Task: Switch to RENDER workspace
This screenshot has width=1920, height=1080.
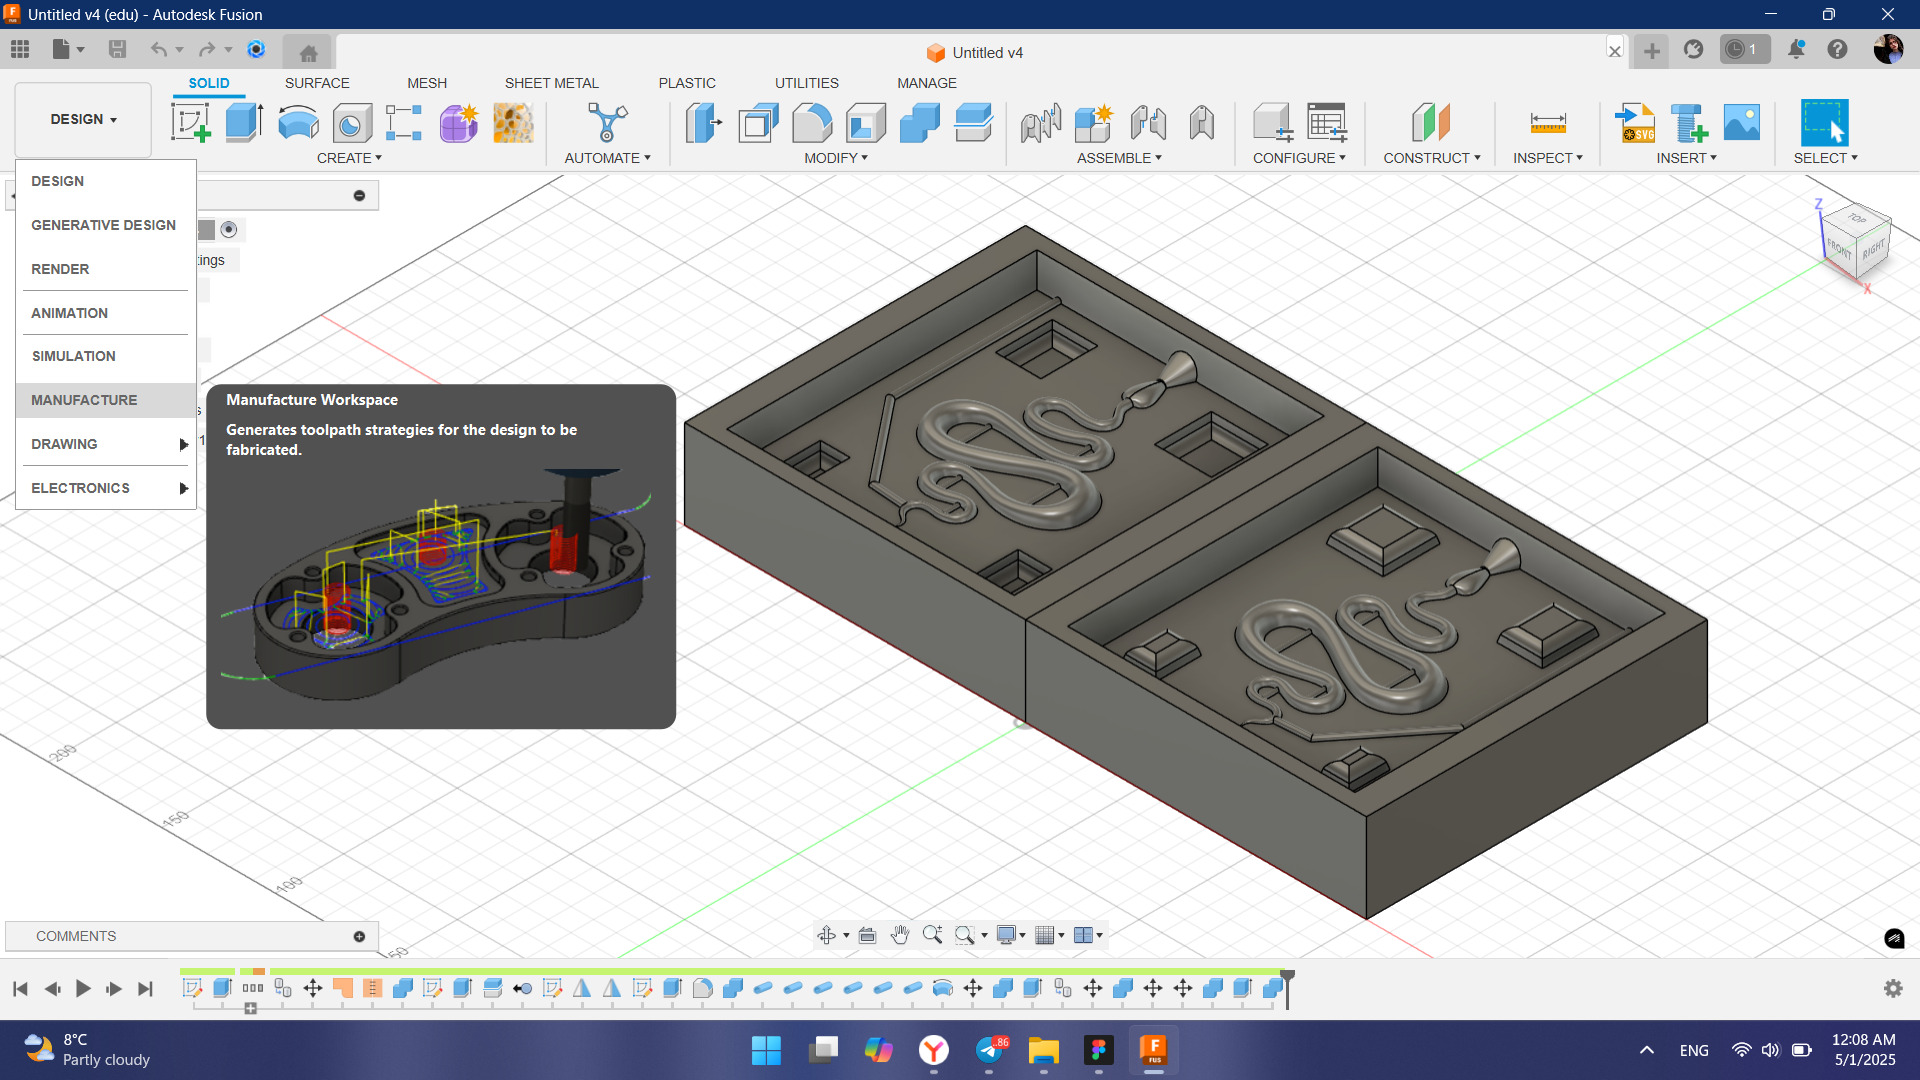Action: pyautogui.click(x=106, y=269)
